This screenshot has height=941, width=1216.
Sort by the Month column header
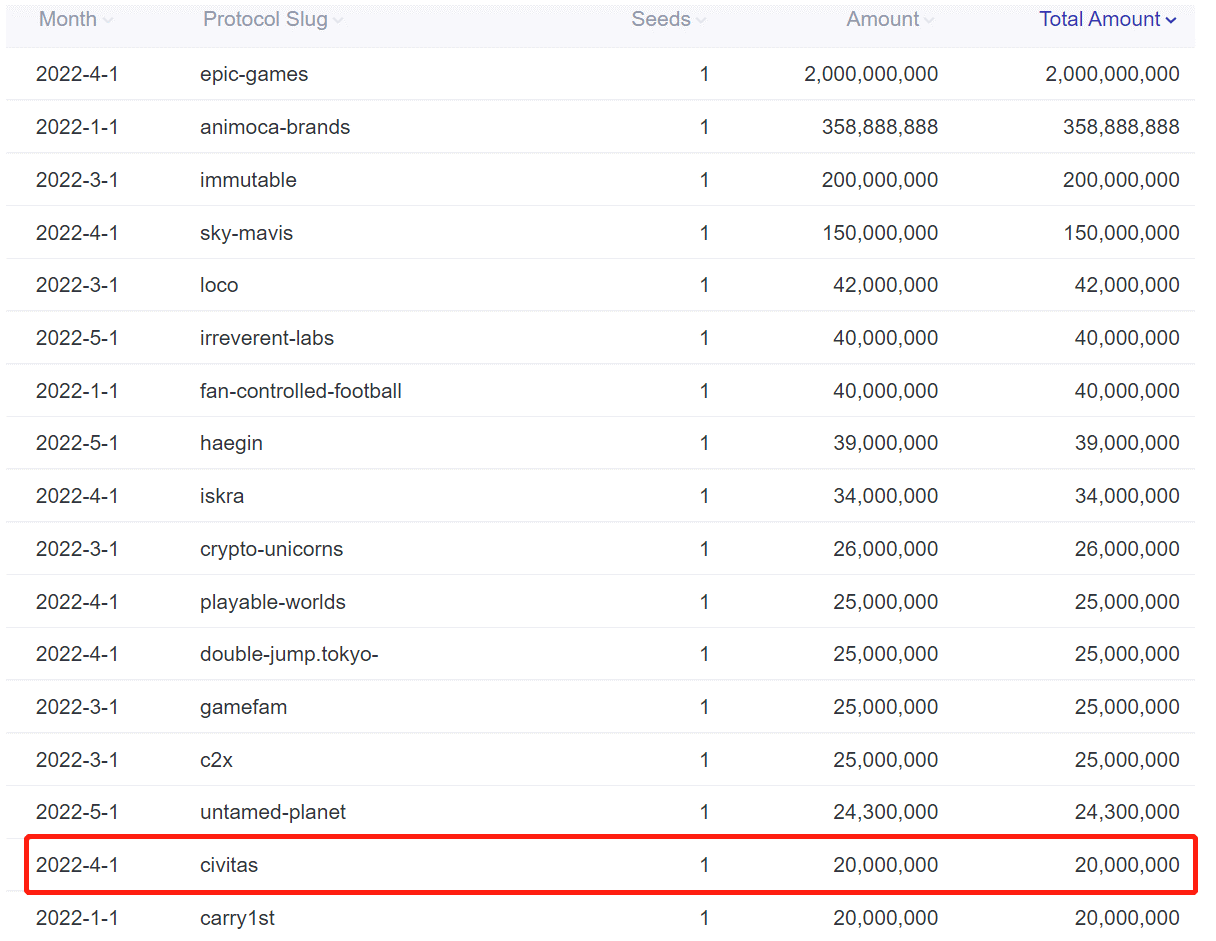[x=76, y=19]
